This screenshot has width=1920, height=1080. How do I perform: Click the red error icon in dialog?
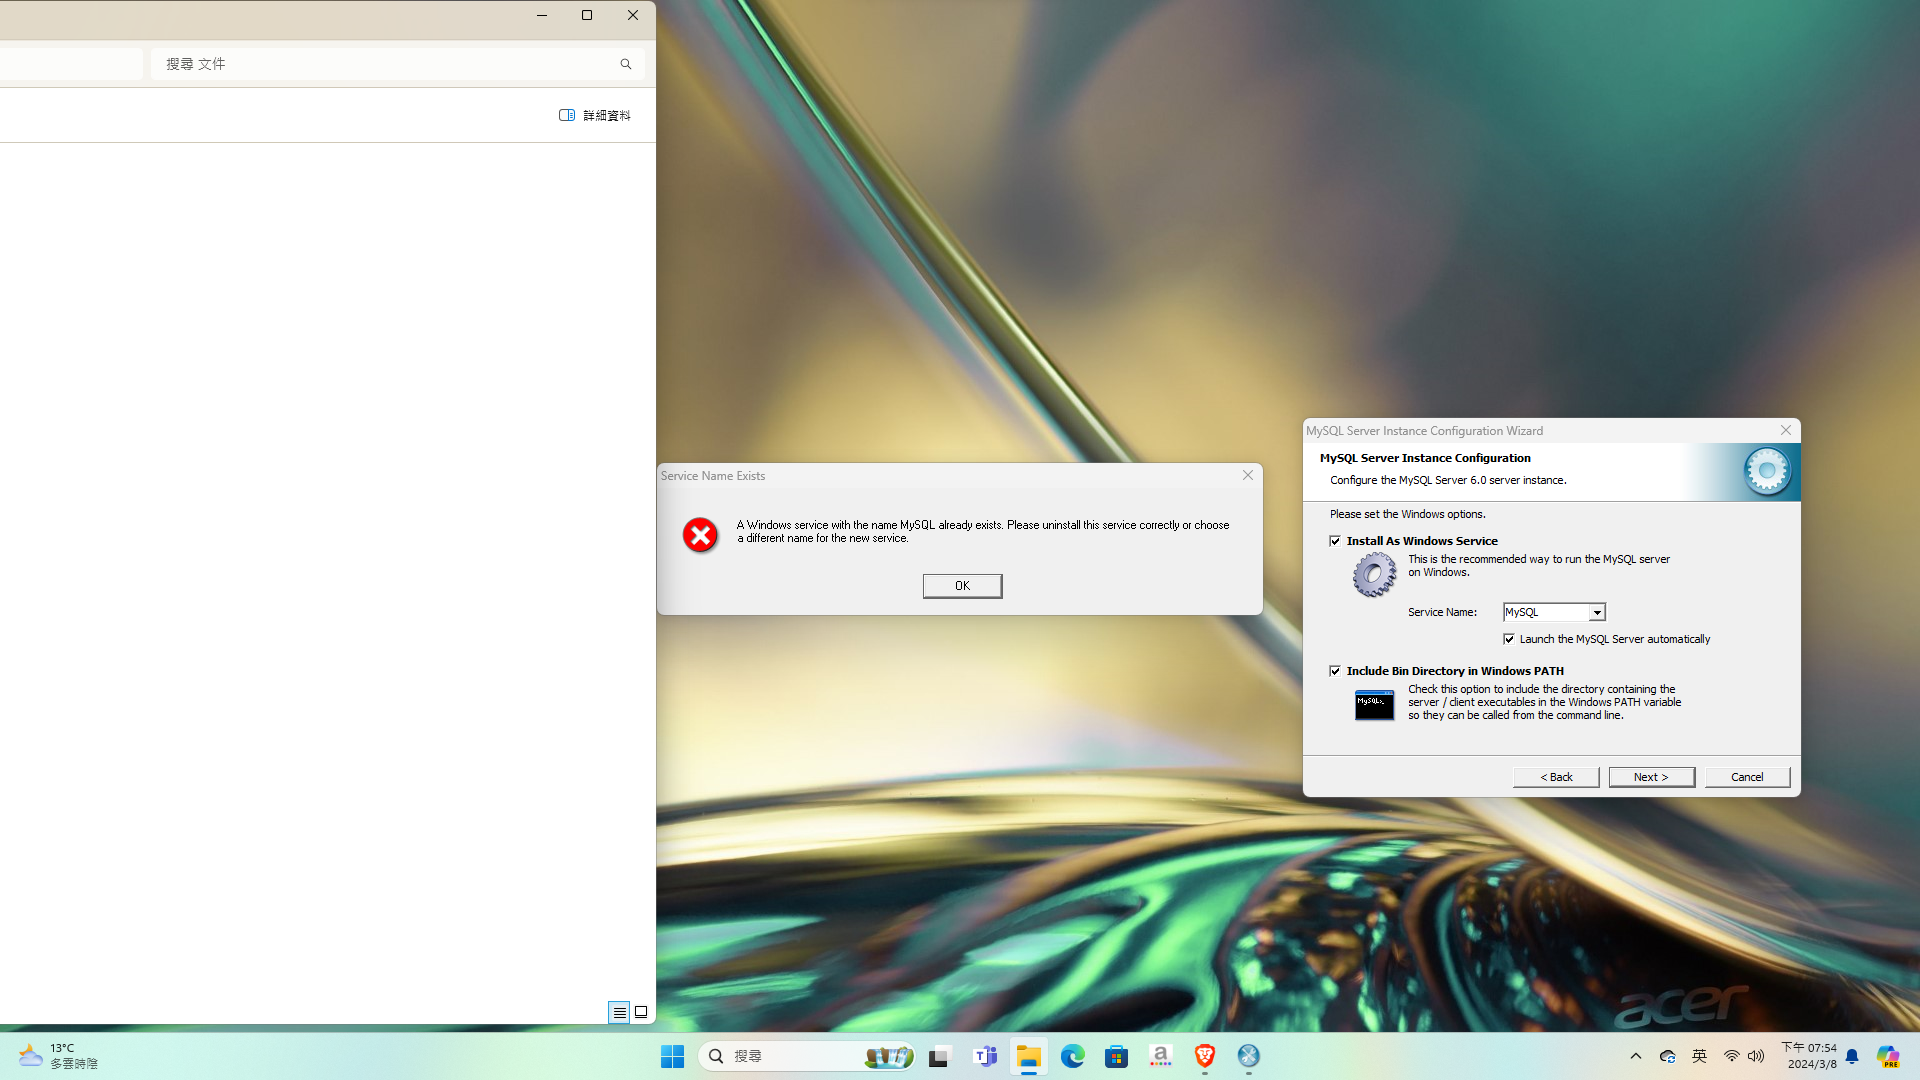pyautogui.click(x=701, y=535)
